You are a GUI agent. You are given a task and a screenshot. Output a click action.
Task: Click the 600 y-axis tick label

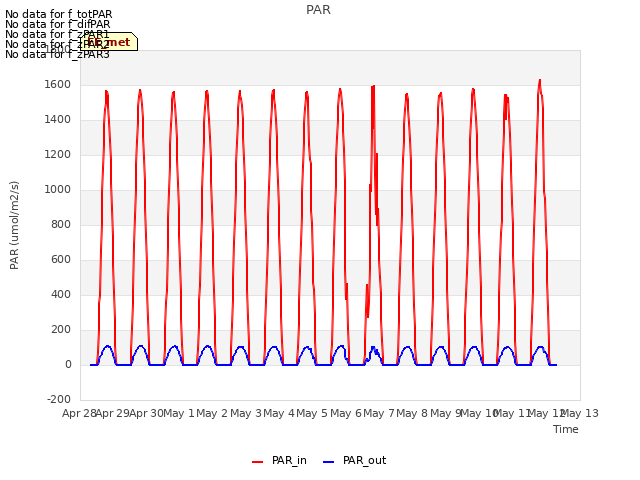click(61, 260)
